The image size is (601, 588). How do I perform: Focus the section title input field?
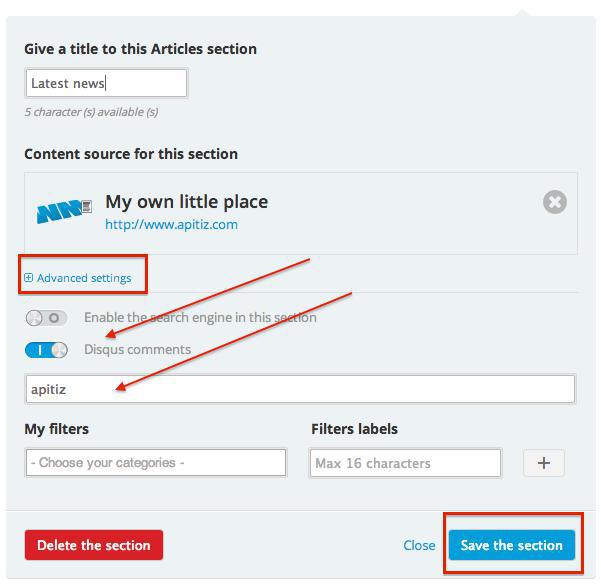(105, 84)
